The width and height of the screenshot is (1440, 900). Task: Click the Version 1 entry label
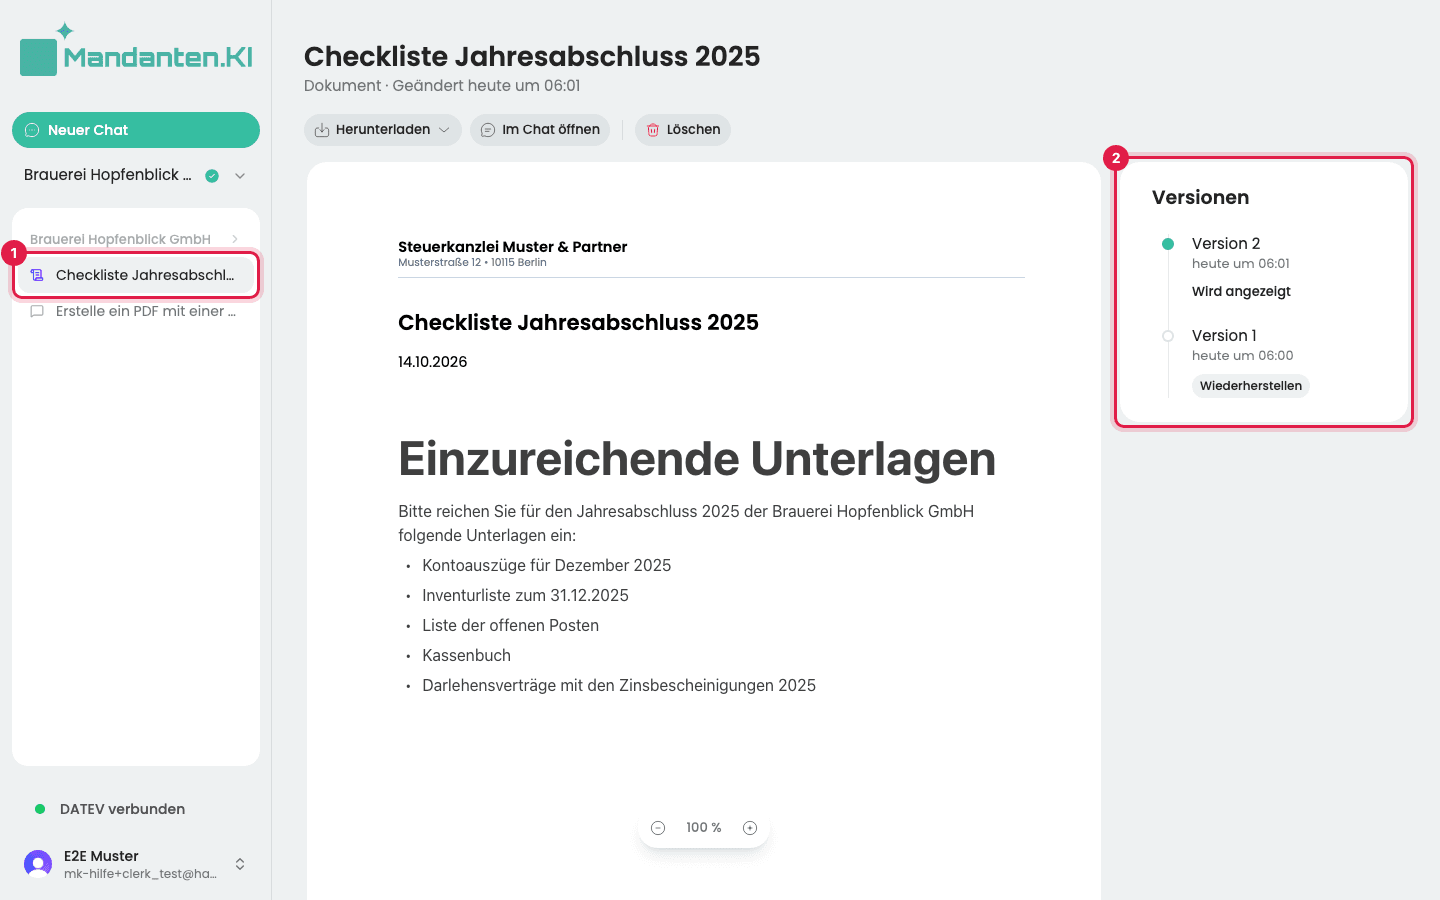1224,336
